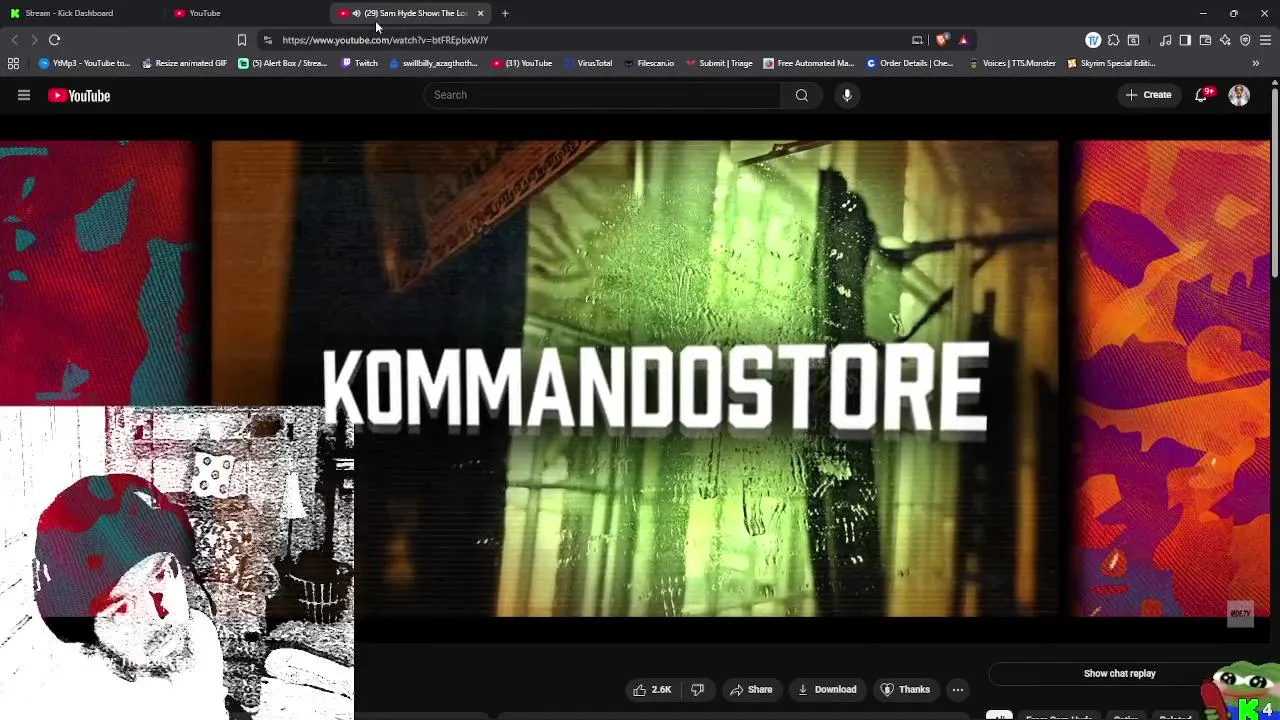
Task: Click the Thanks button
Action: tap(905, 690)
